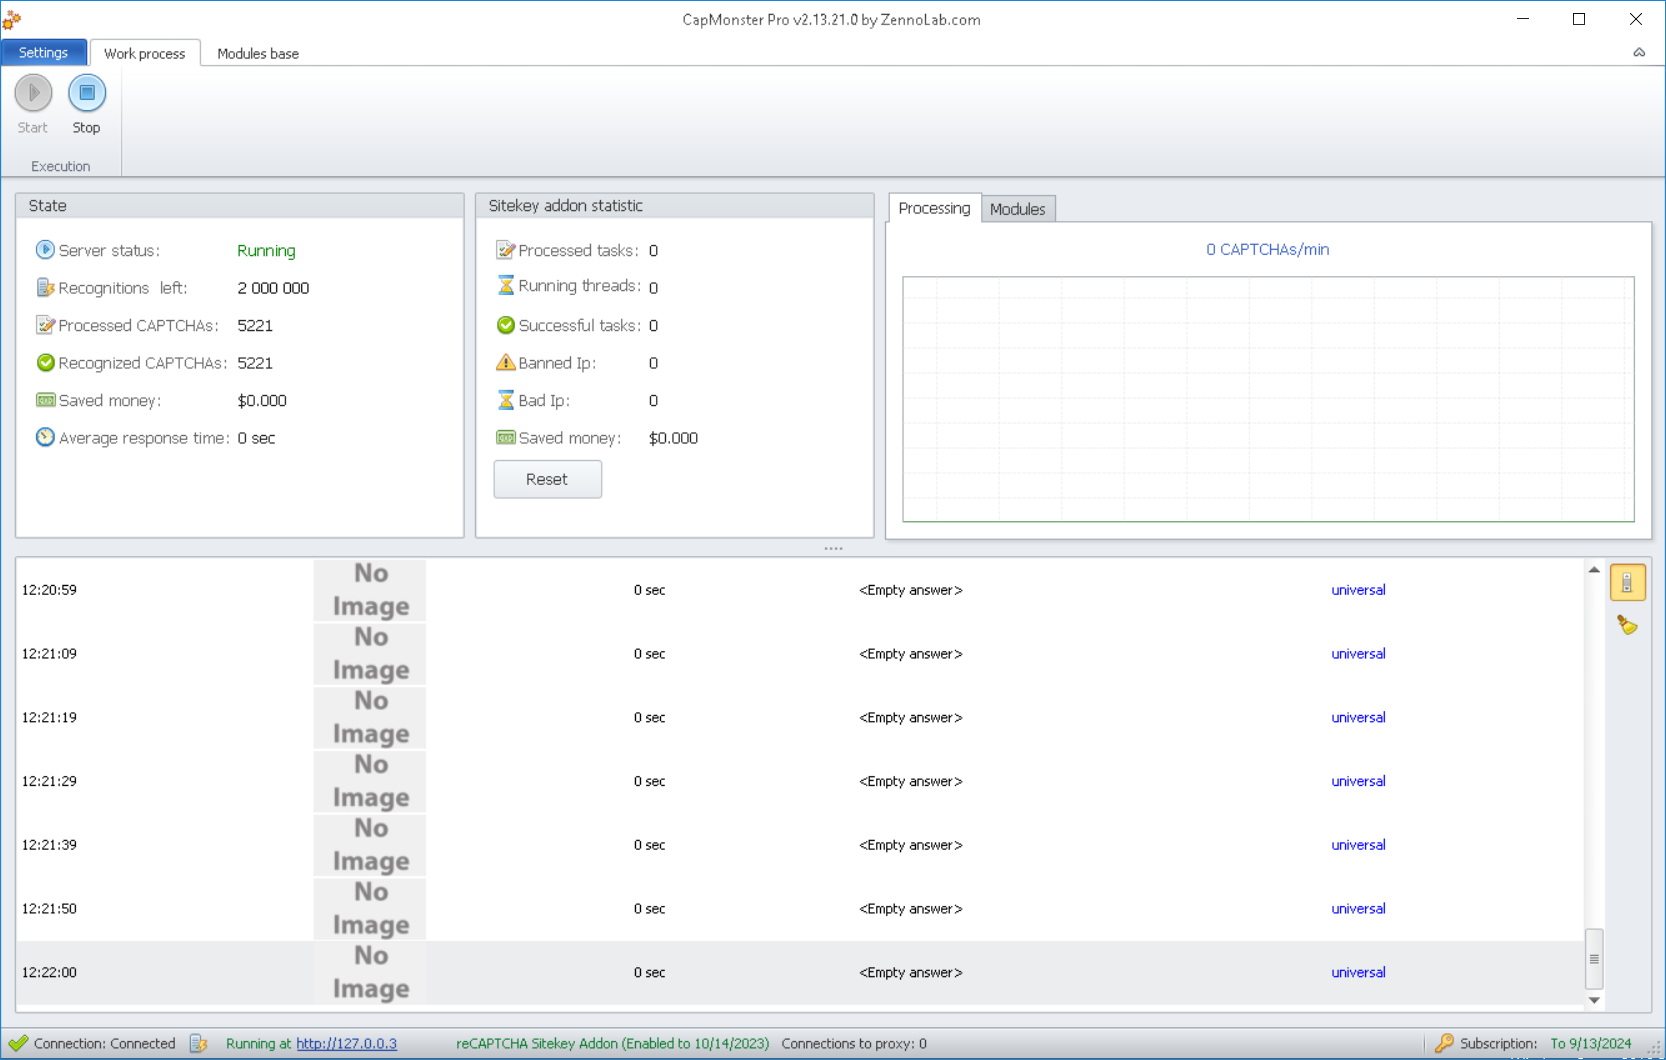Click the Successful tasks checkmark icon
Image resolution: width=1666 pixels, height=1060 pixels.
pos(505,325)
